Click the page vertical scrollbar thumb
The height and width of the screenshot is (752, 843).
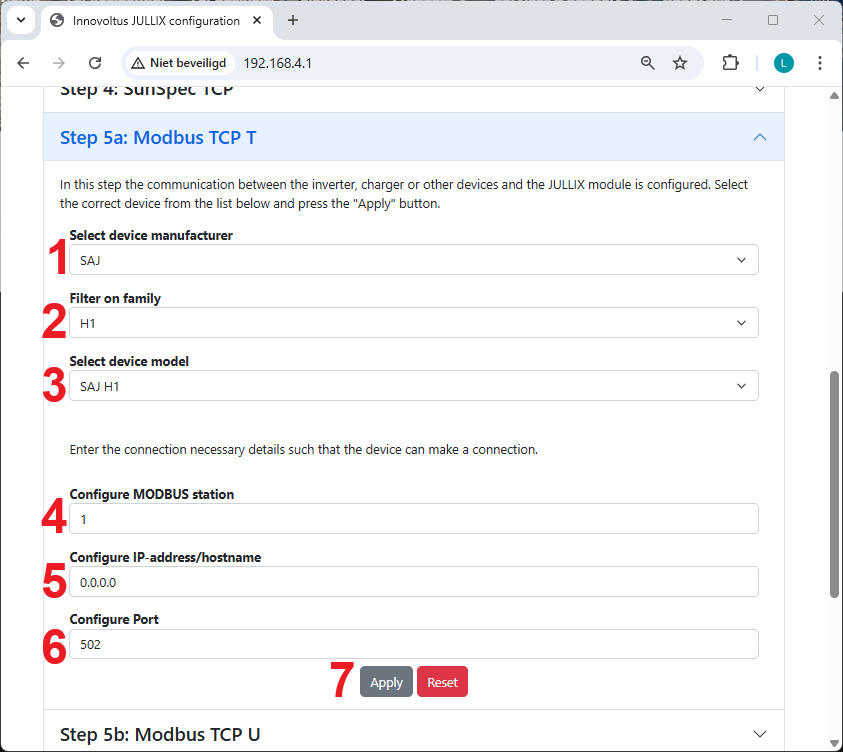coord(835,485)
